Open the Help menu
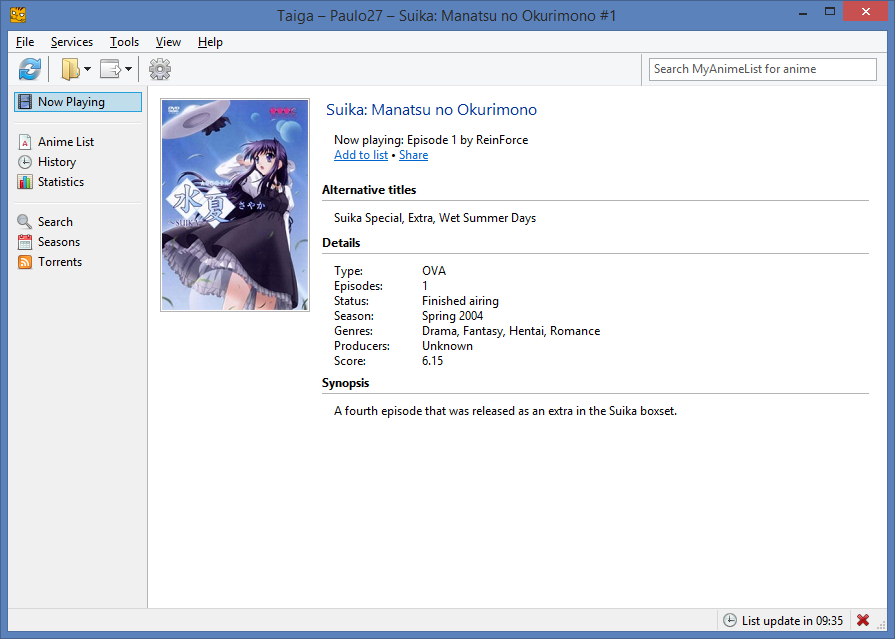The height and width of the screenshot is (639, 895). (210, 42)
